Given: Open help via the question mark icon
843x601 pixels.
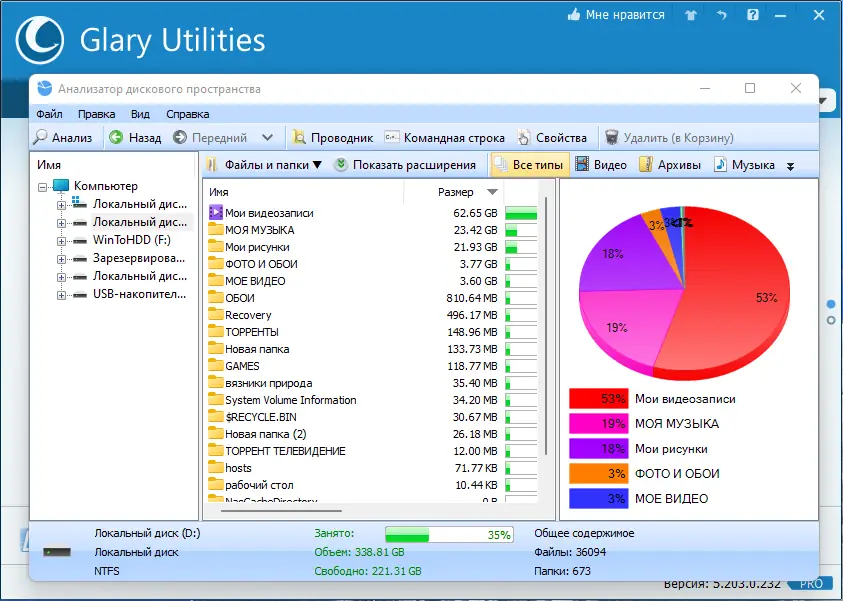Looking at the screenshot, I should (x=752, y=15).
